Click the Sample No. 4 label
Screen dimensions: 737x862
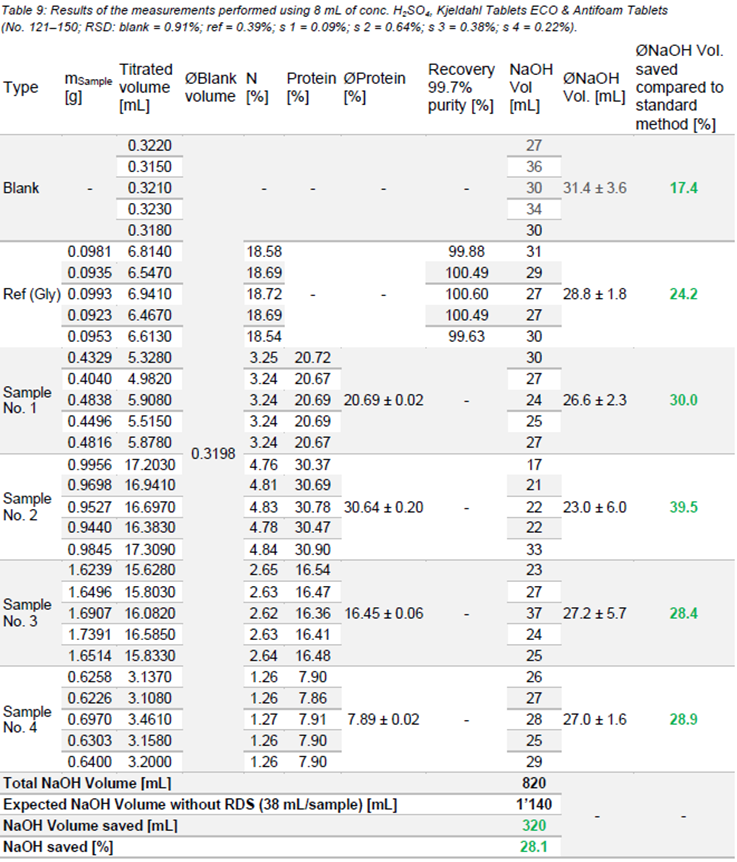27,718
